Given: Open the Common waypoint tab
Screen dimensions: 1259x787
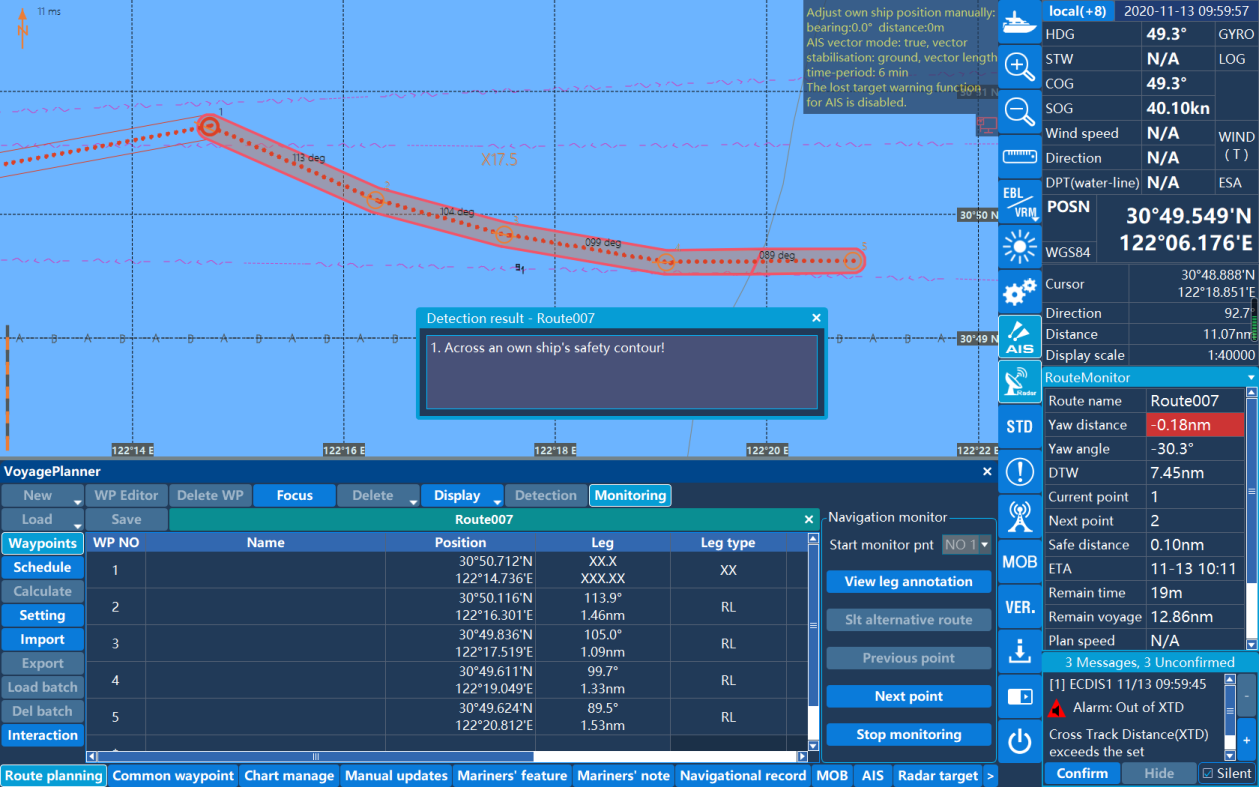Looking at the screenshot, I should 173,775.
